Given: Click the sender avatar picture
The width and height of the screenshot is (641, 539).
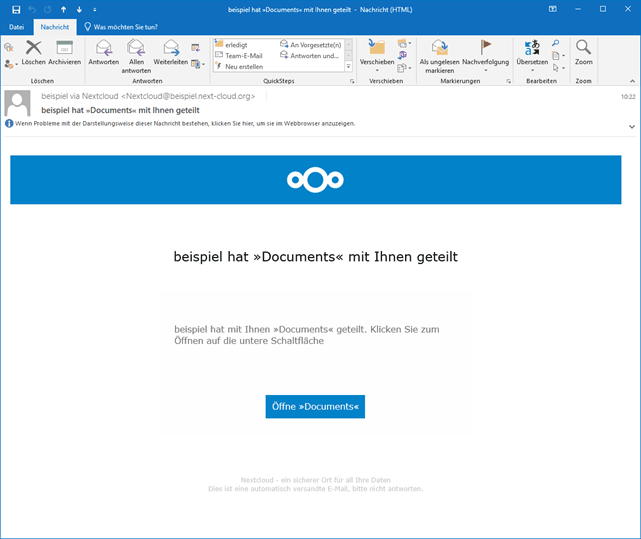Looking at the screenshot, I should point(17,104).
